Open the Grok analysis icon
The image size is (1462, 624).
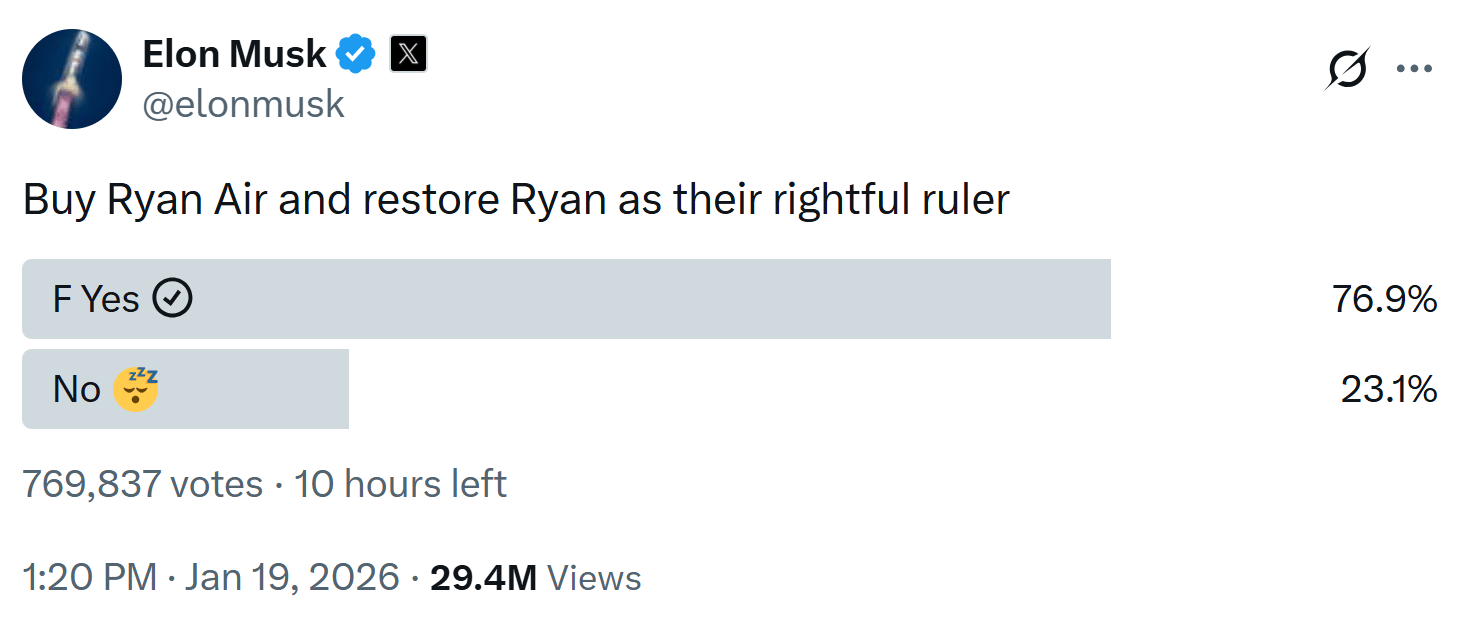[1347, 68]
